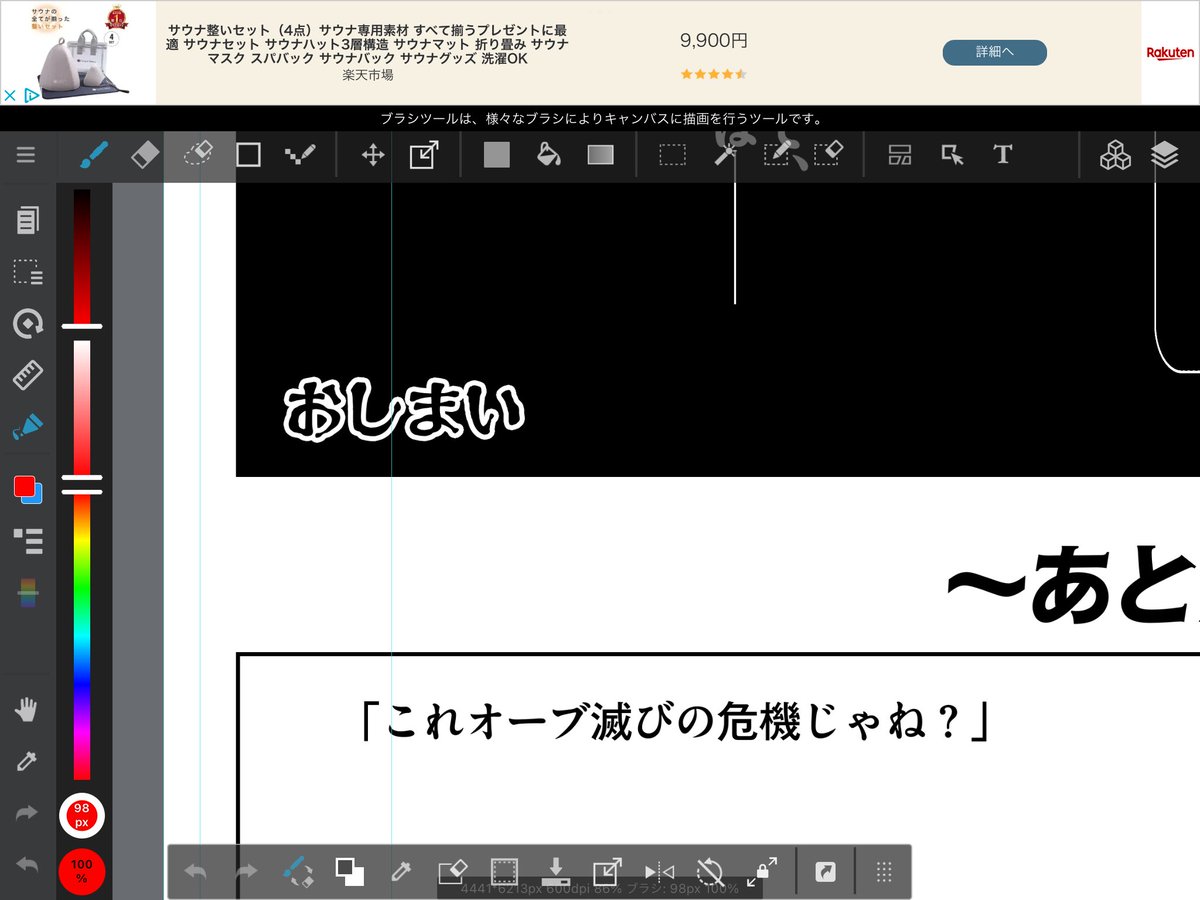Viewport: 1200px width, 900px height.
Task: Tap the sauna set product image
Action: [77, 52]
